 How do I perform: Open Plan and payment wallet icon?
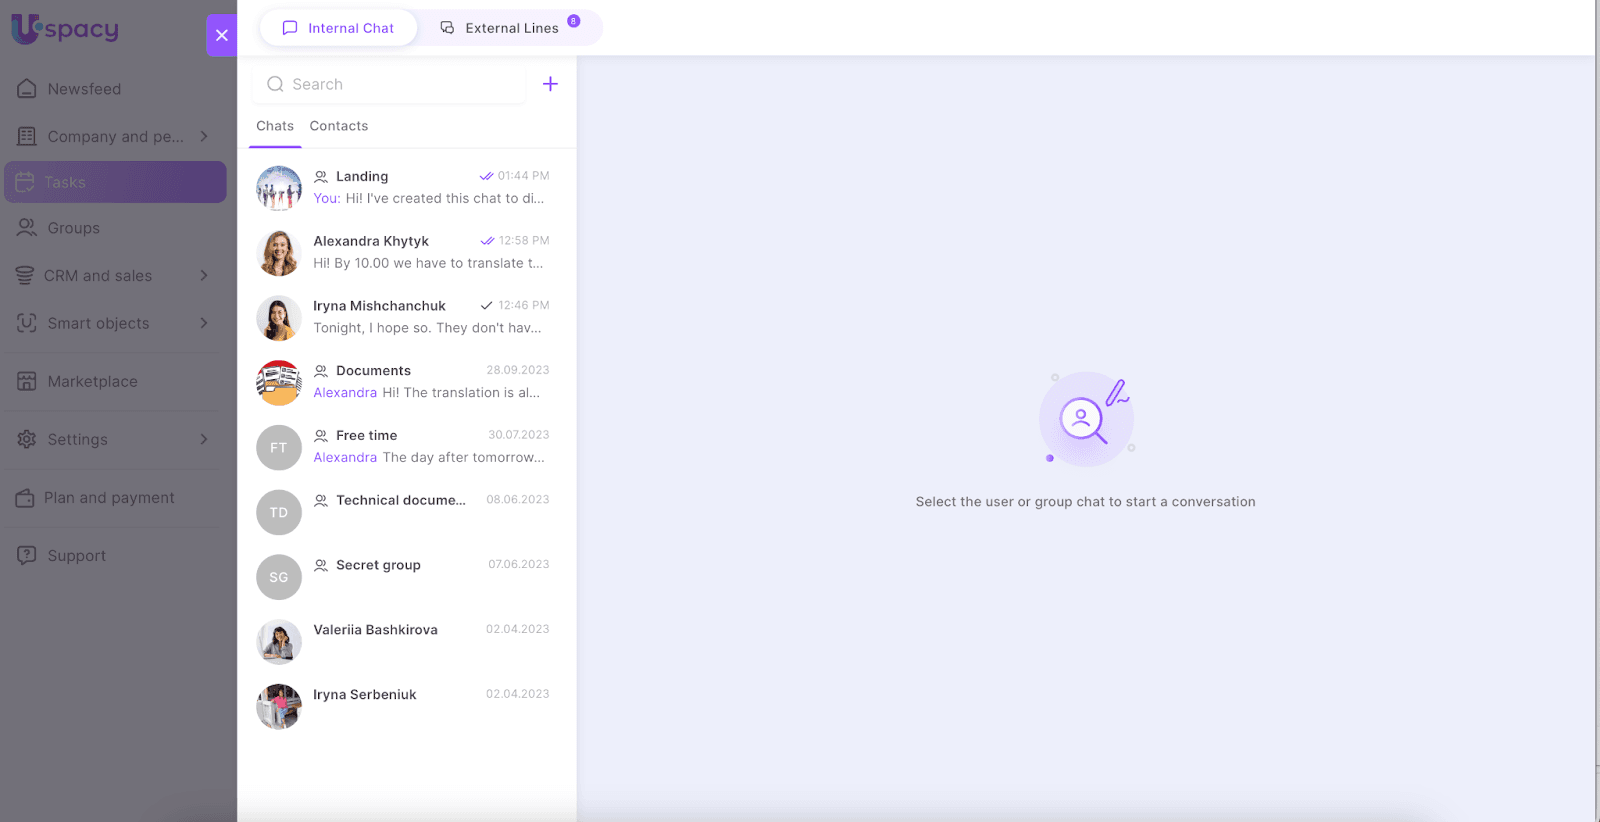point(25,498)
